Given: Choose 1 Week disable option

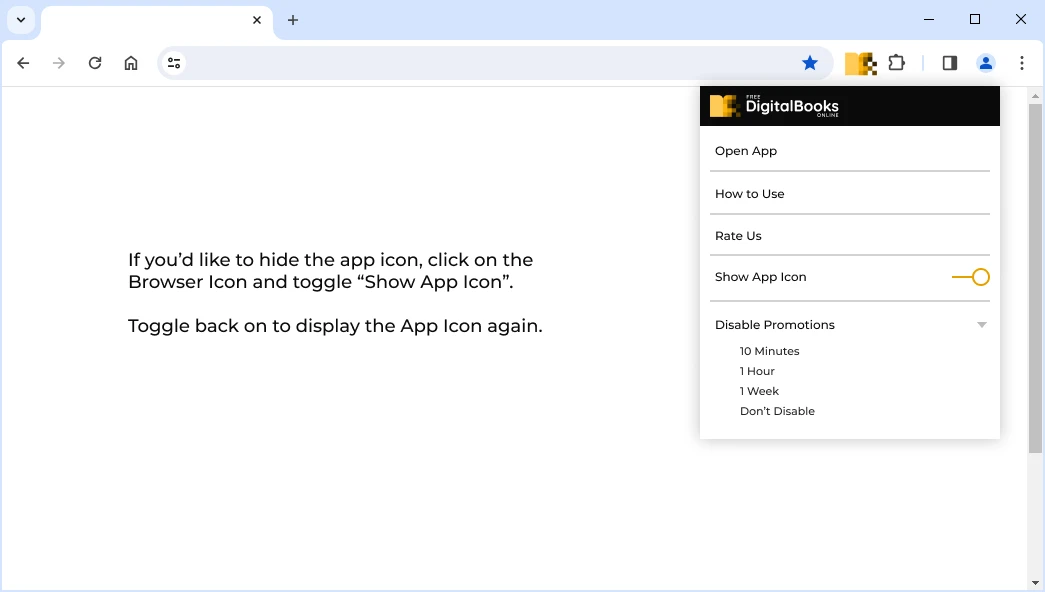Looking at the screenshot, I should tap(759, 391).
